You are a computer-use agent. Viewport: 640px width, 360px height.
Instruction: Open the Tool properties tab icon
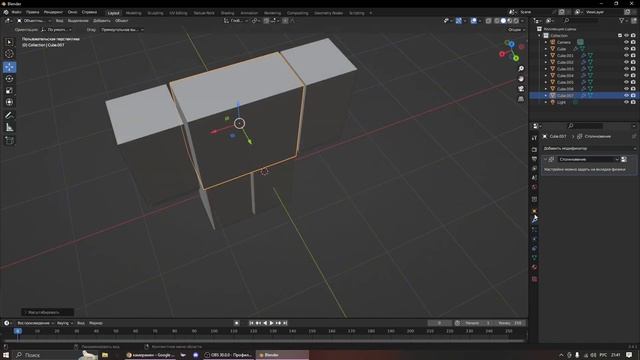(x=534, y=138)
